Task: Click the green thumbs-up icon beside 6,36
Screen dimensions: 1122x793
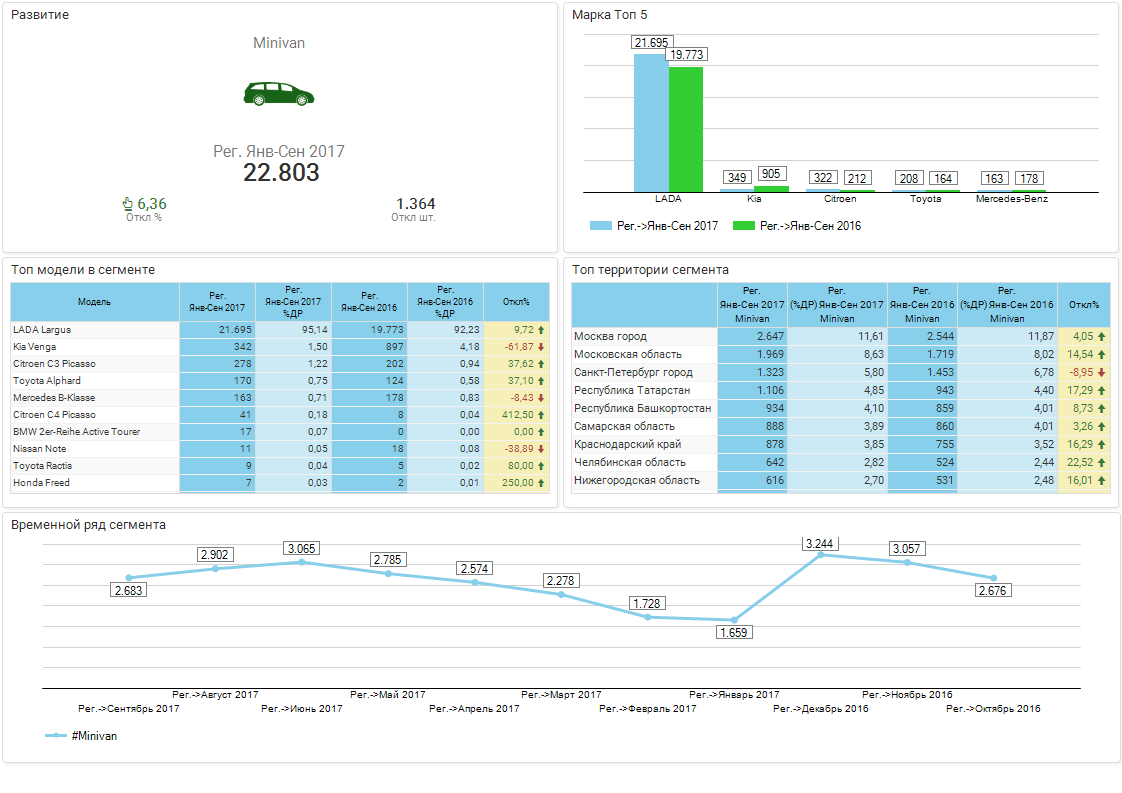Action: [128, 204]
